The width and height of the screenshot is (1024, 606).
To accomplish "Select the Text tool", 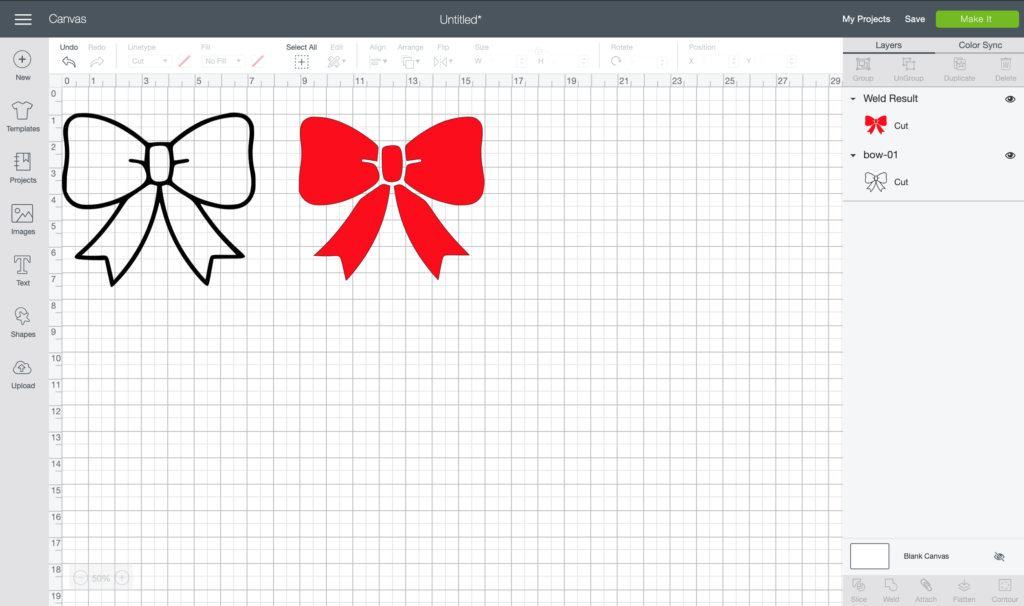I will pyautogui.click(x=22, y=271).
